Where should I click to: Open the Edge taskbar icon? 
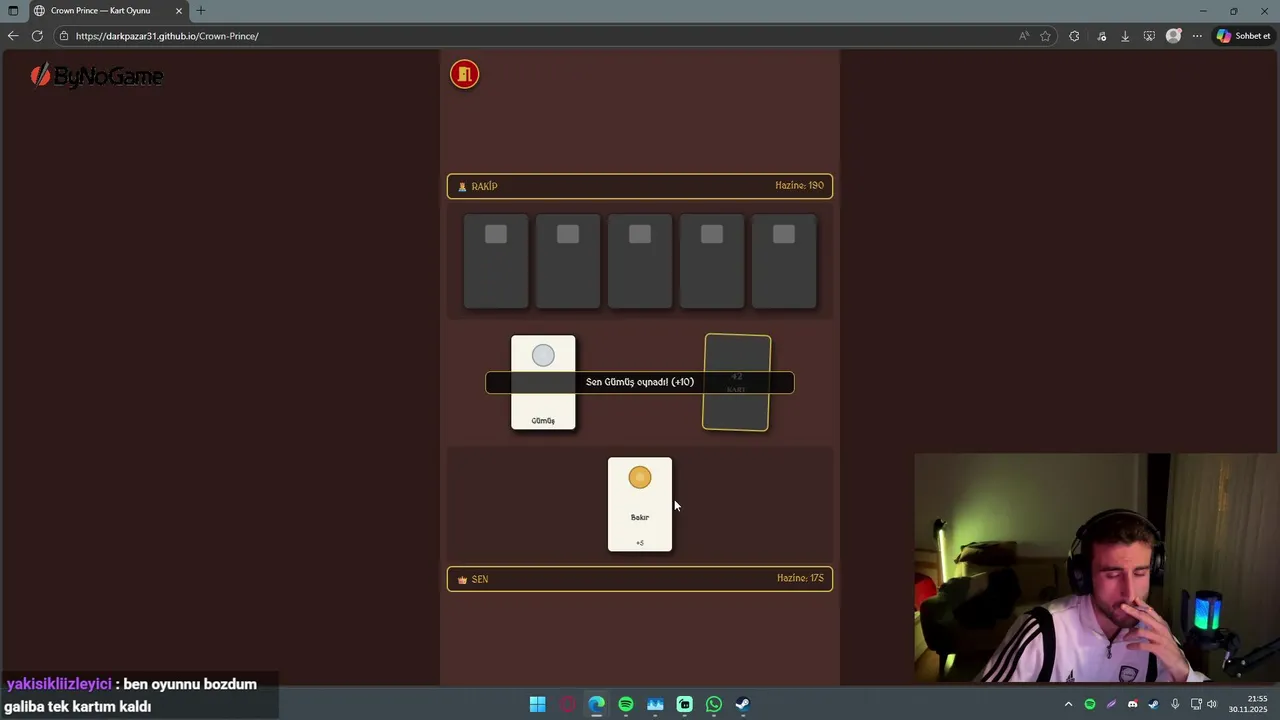[x=597, y=704]
